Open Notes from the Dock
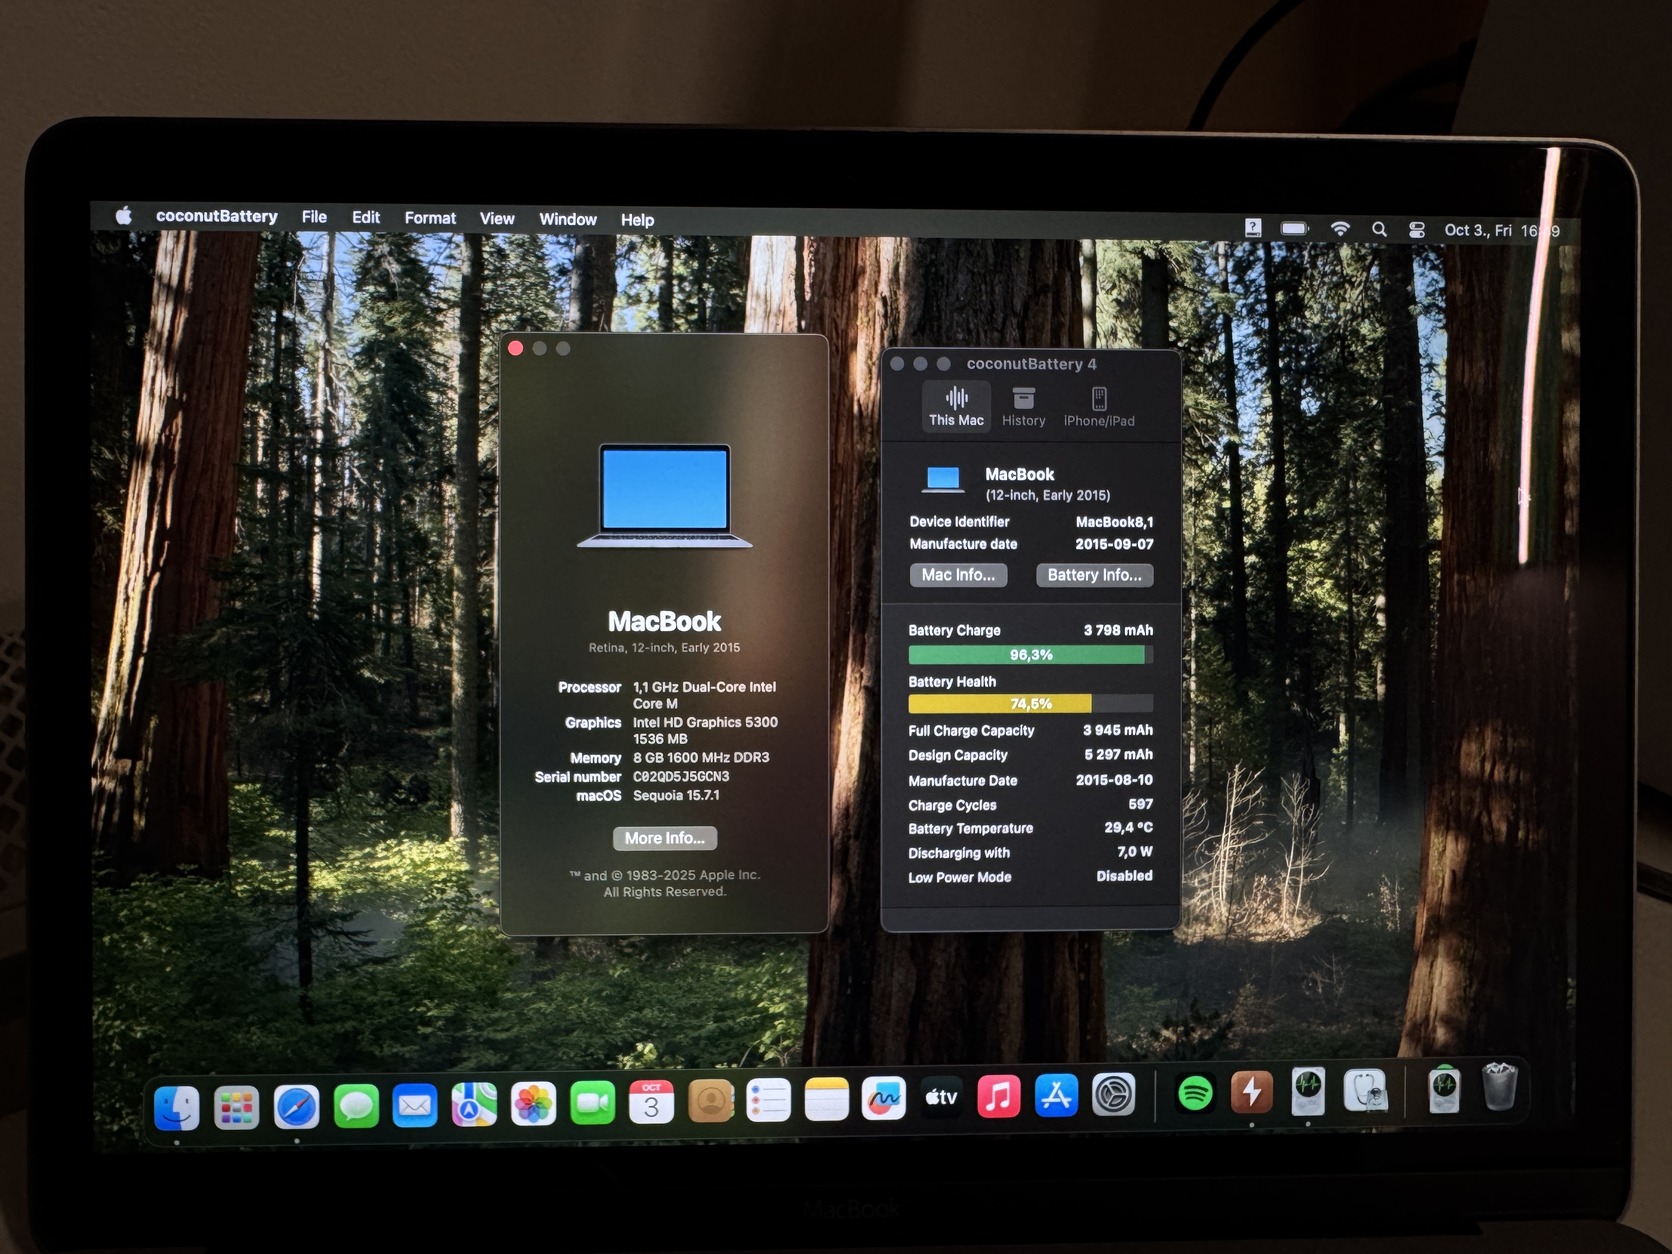Viewport: 1672px width, 1254px height. pyautogui.click(x=826, y=1099)
